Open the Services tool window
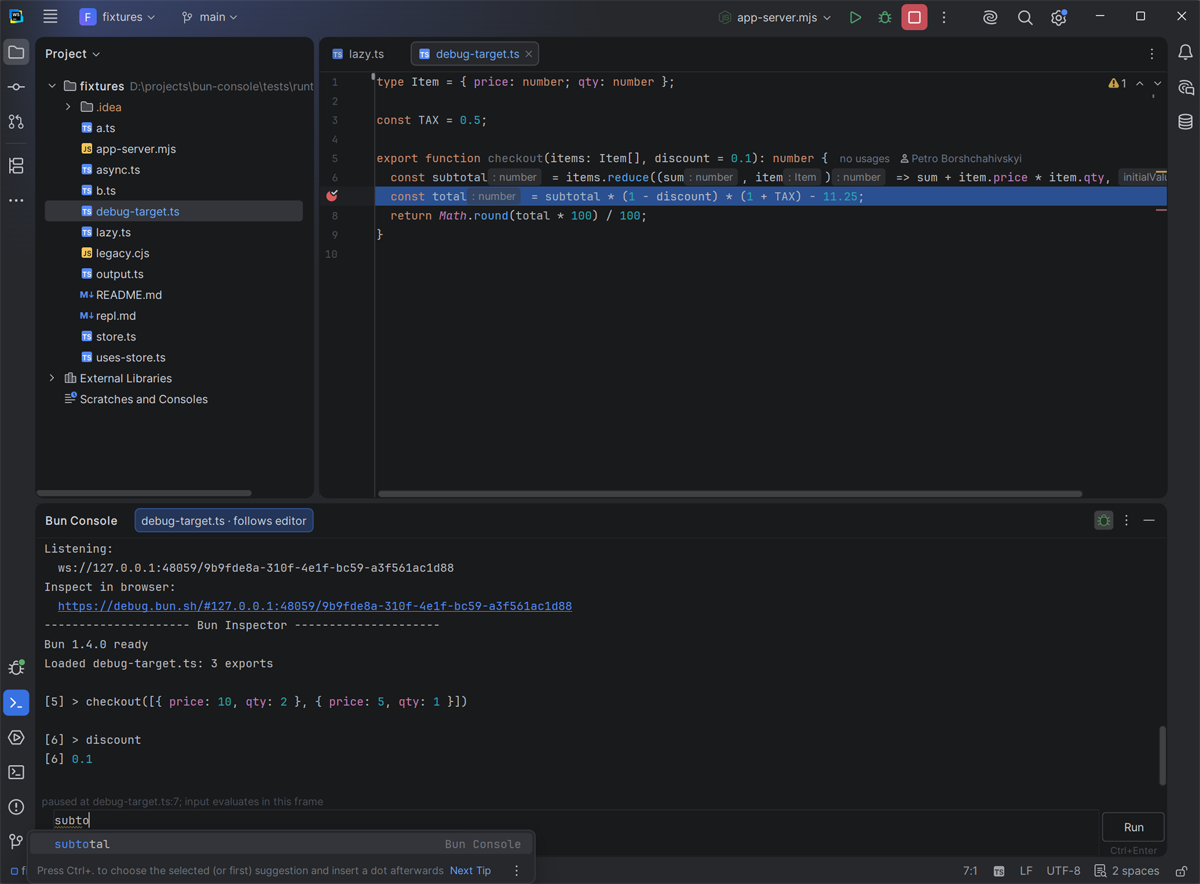Image resolution: width=1200 pixels, height=884 pixels. [16, 737]
